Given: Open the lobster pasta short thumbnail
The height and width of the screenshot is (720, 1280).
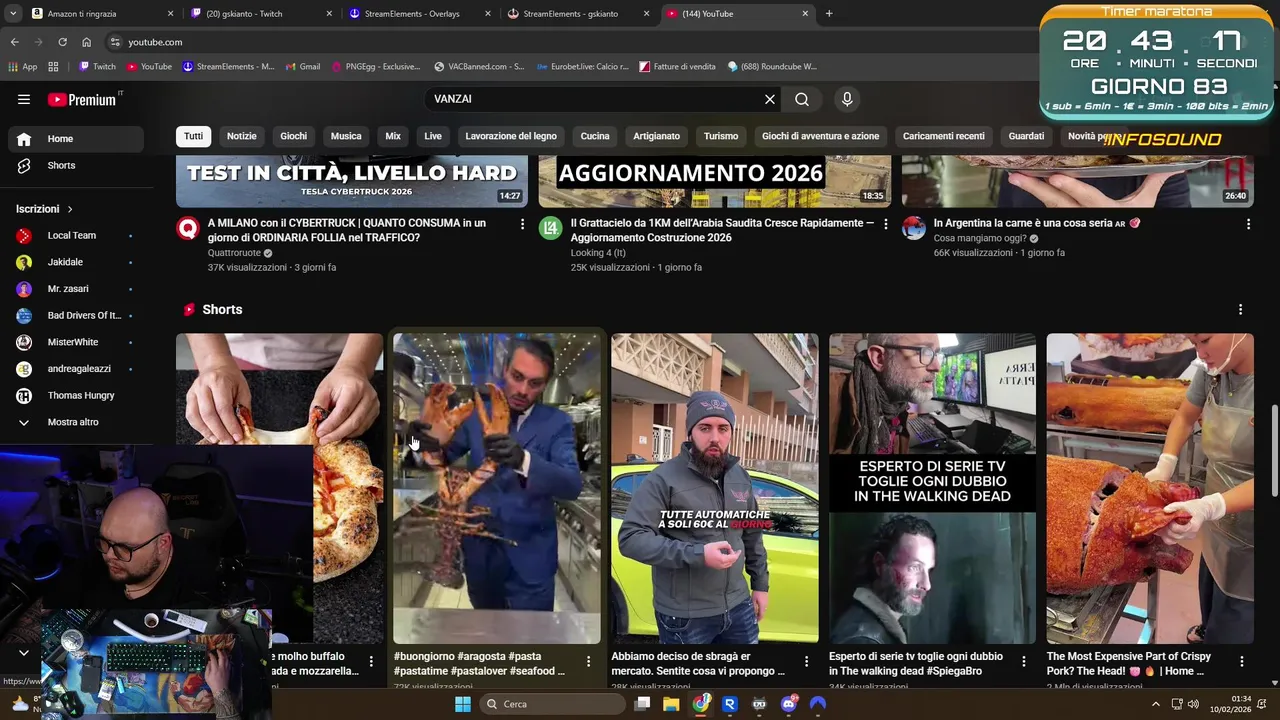Looking at the screenshot, I should (x=497, y=489).
